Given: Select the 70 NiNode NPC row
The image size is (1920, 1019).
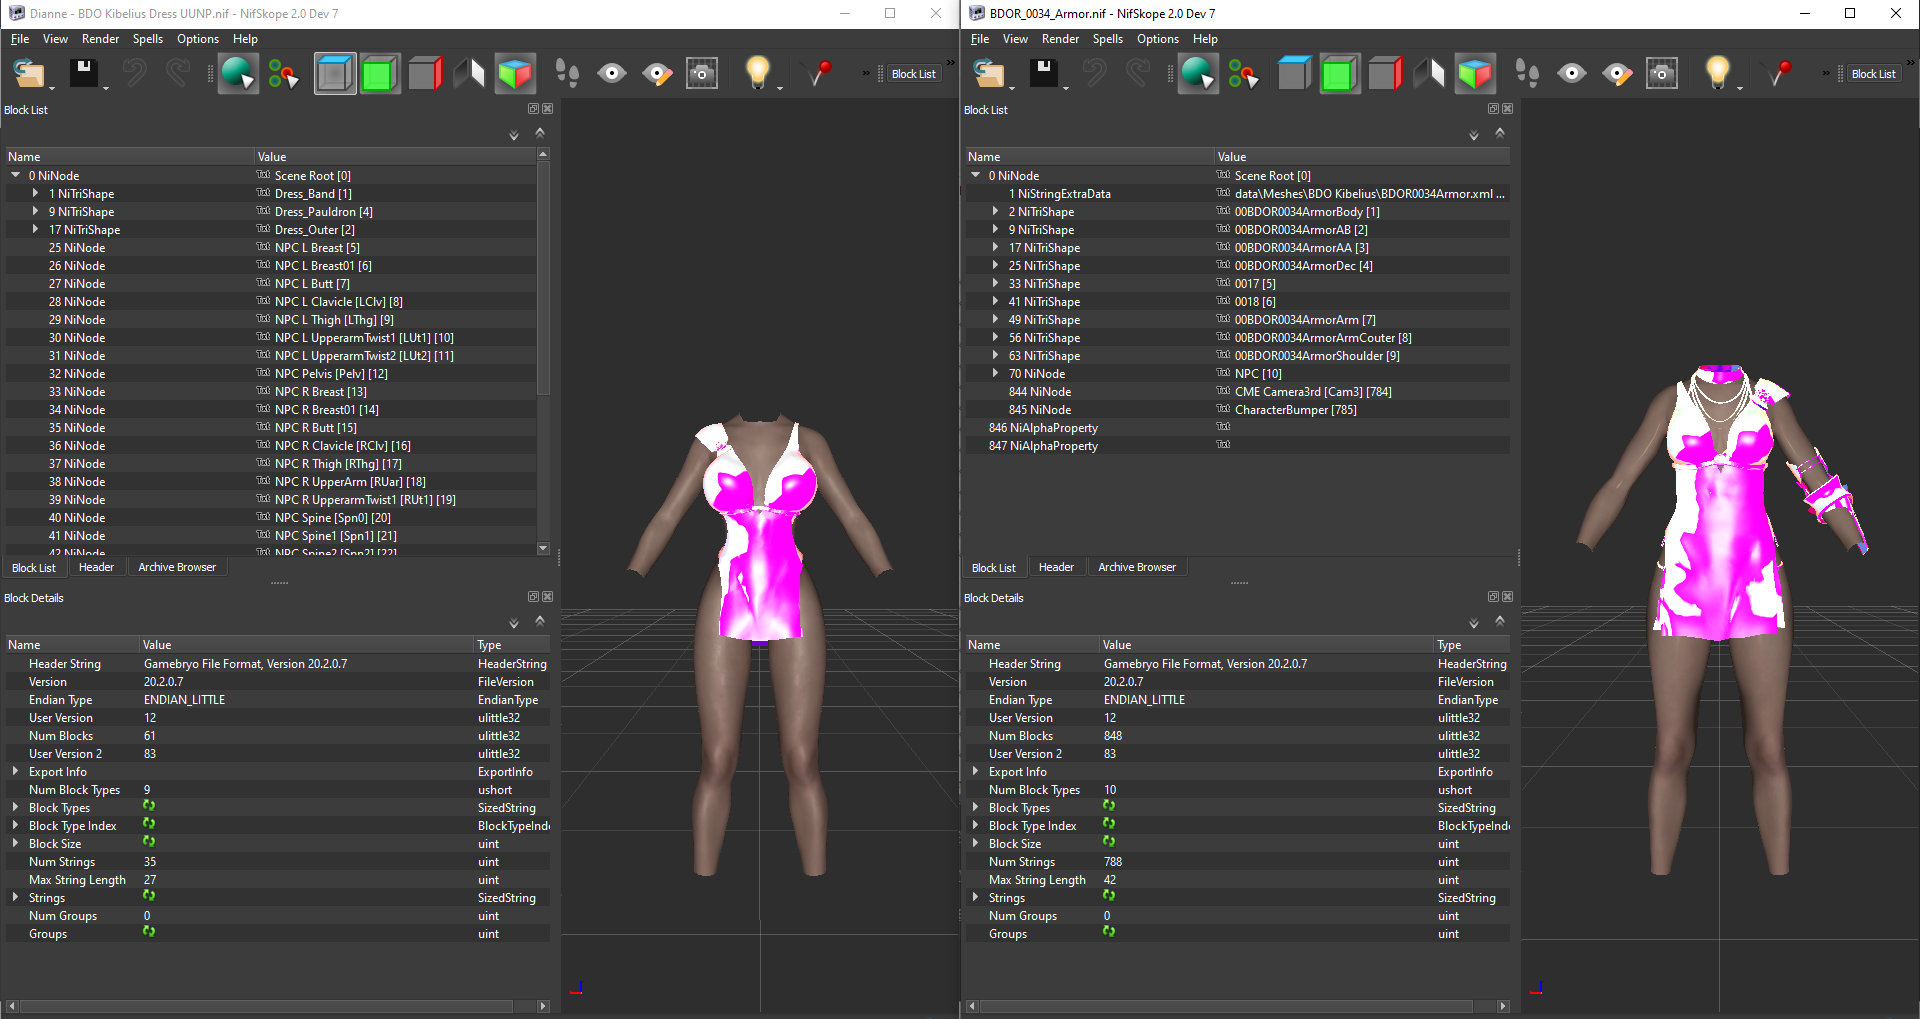Looking at the screenshot, I should 1237,374.
